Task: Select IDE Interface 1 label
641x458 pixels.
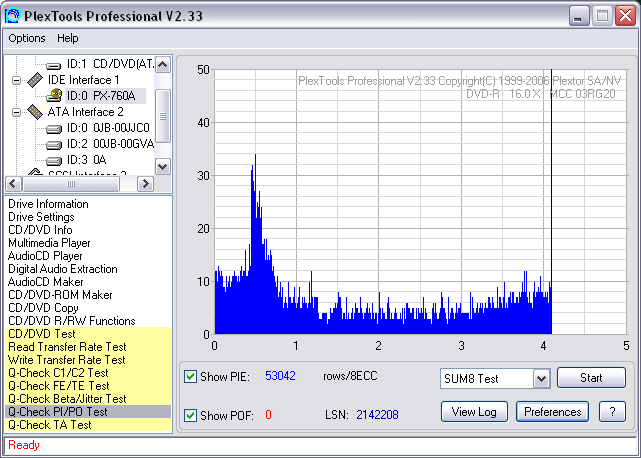Action: [x=83, y=80]
